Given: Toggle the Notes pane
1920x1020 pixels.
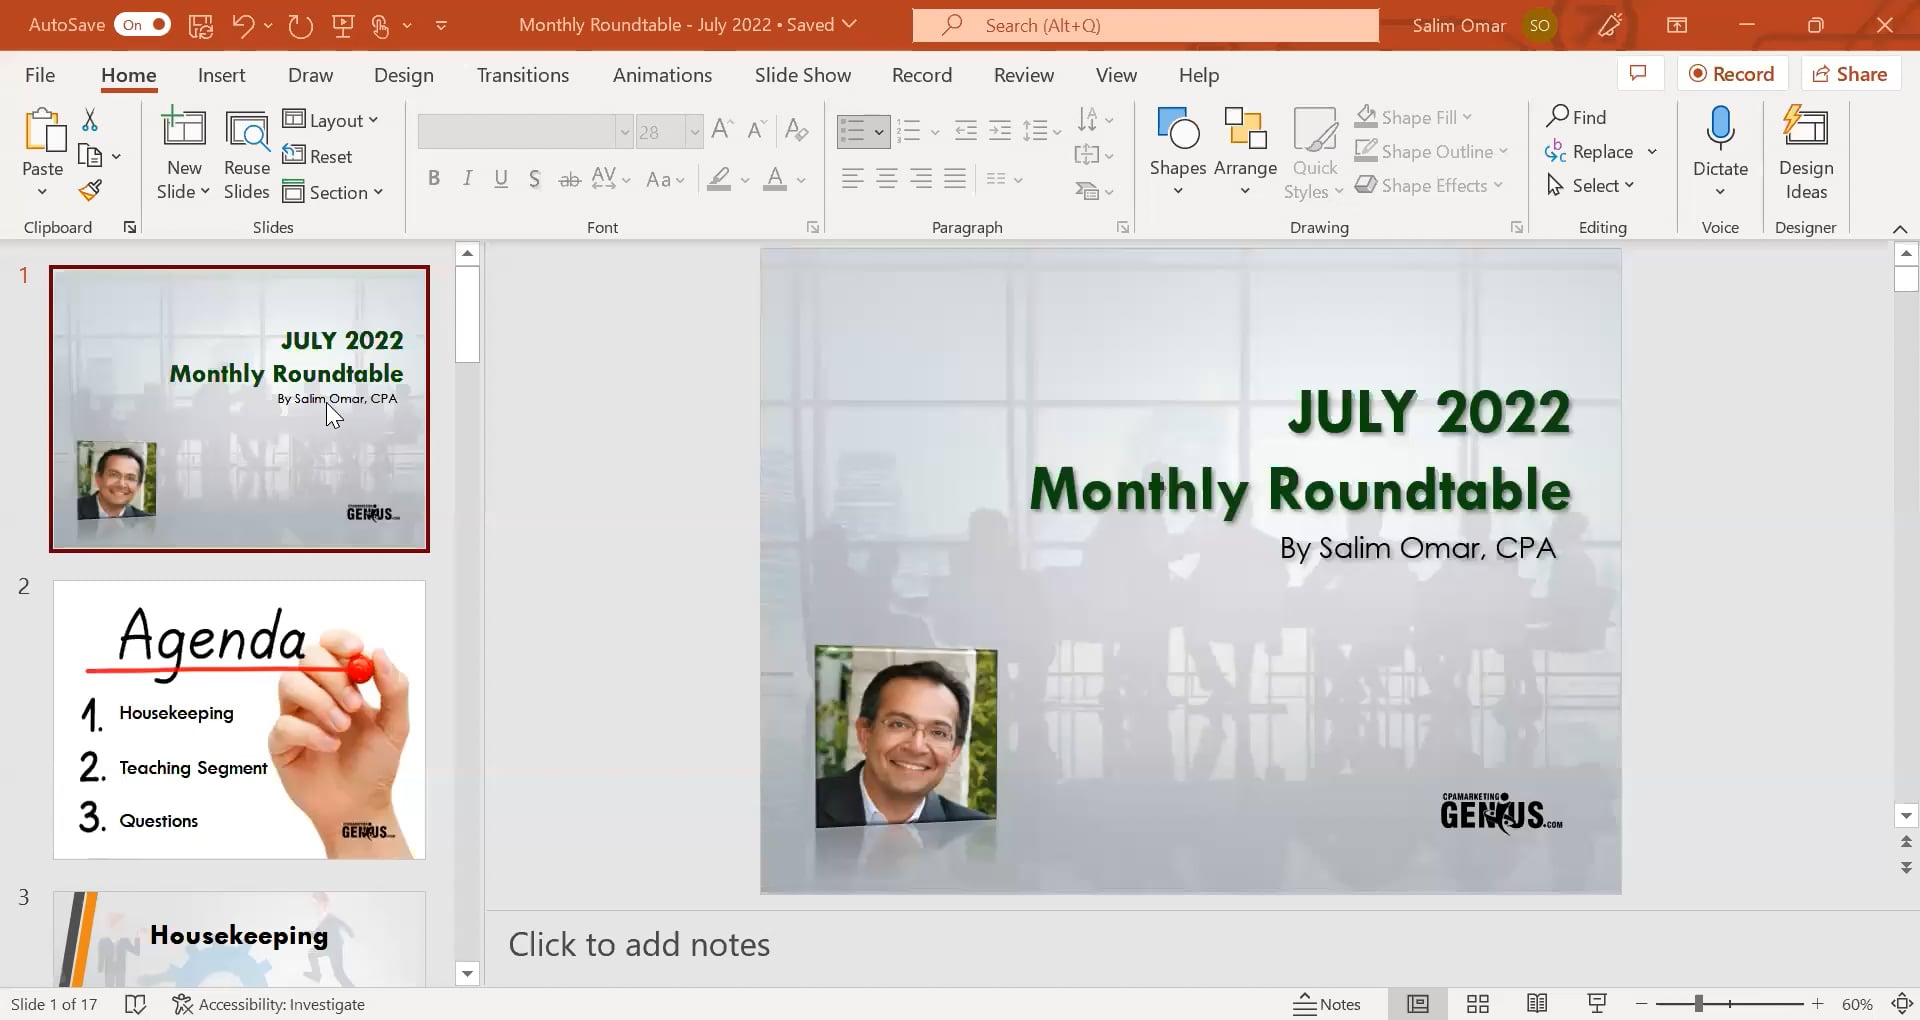Looking at the screenshot, I should (x=1327, y=1003).
